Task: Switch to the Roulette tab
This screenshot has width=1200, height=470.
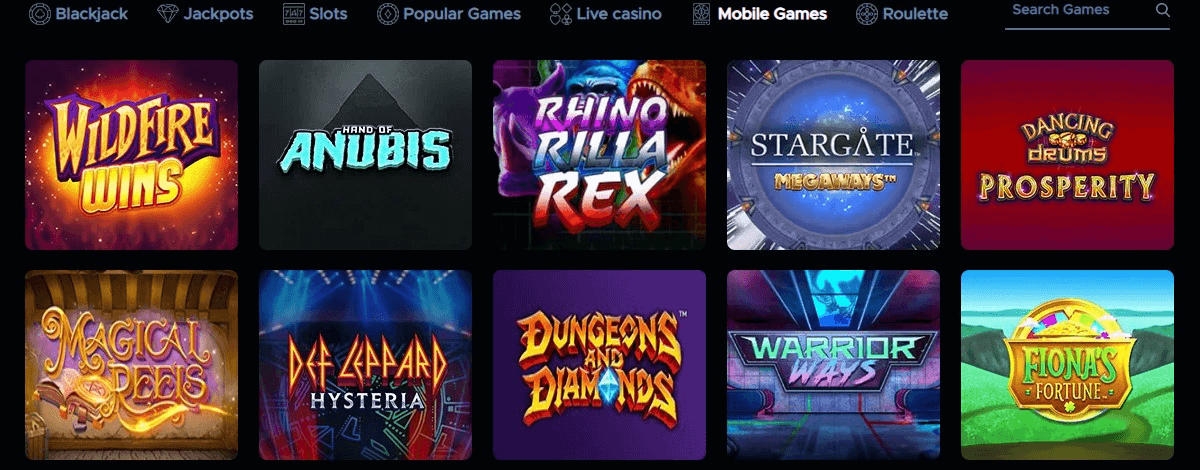Action: pos(902,14)
